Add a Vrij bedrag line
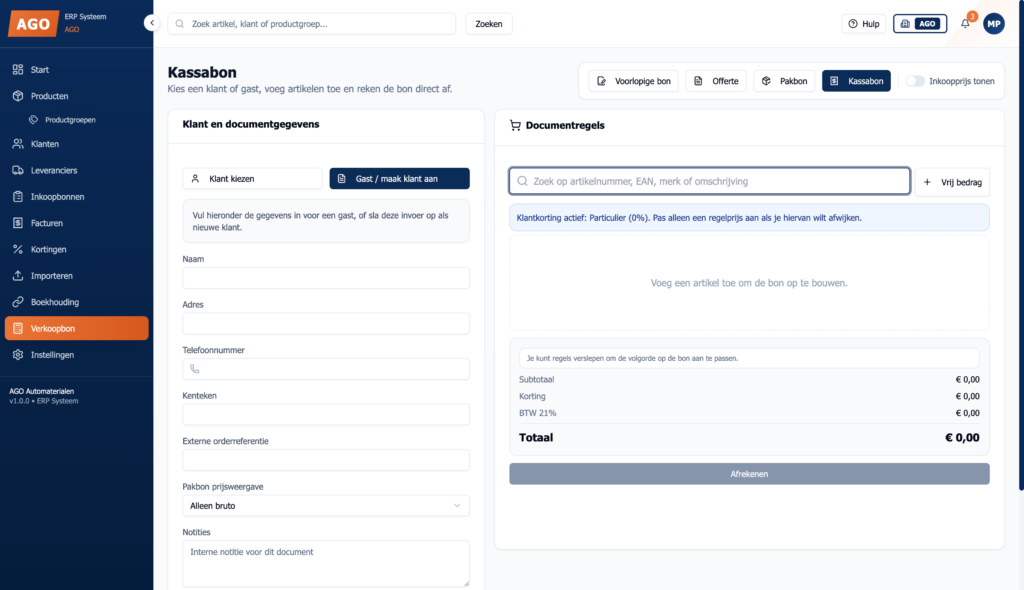The width and height of the screenshot is (1024, 590). click(952, 182)
